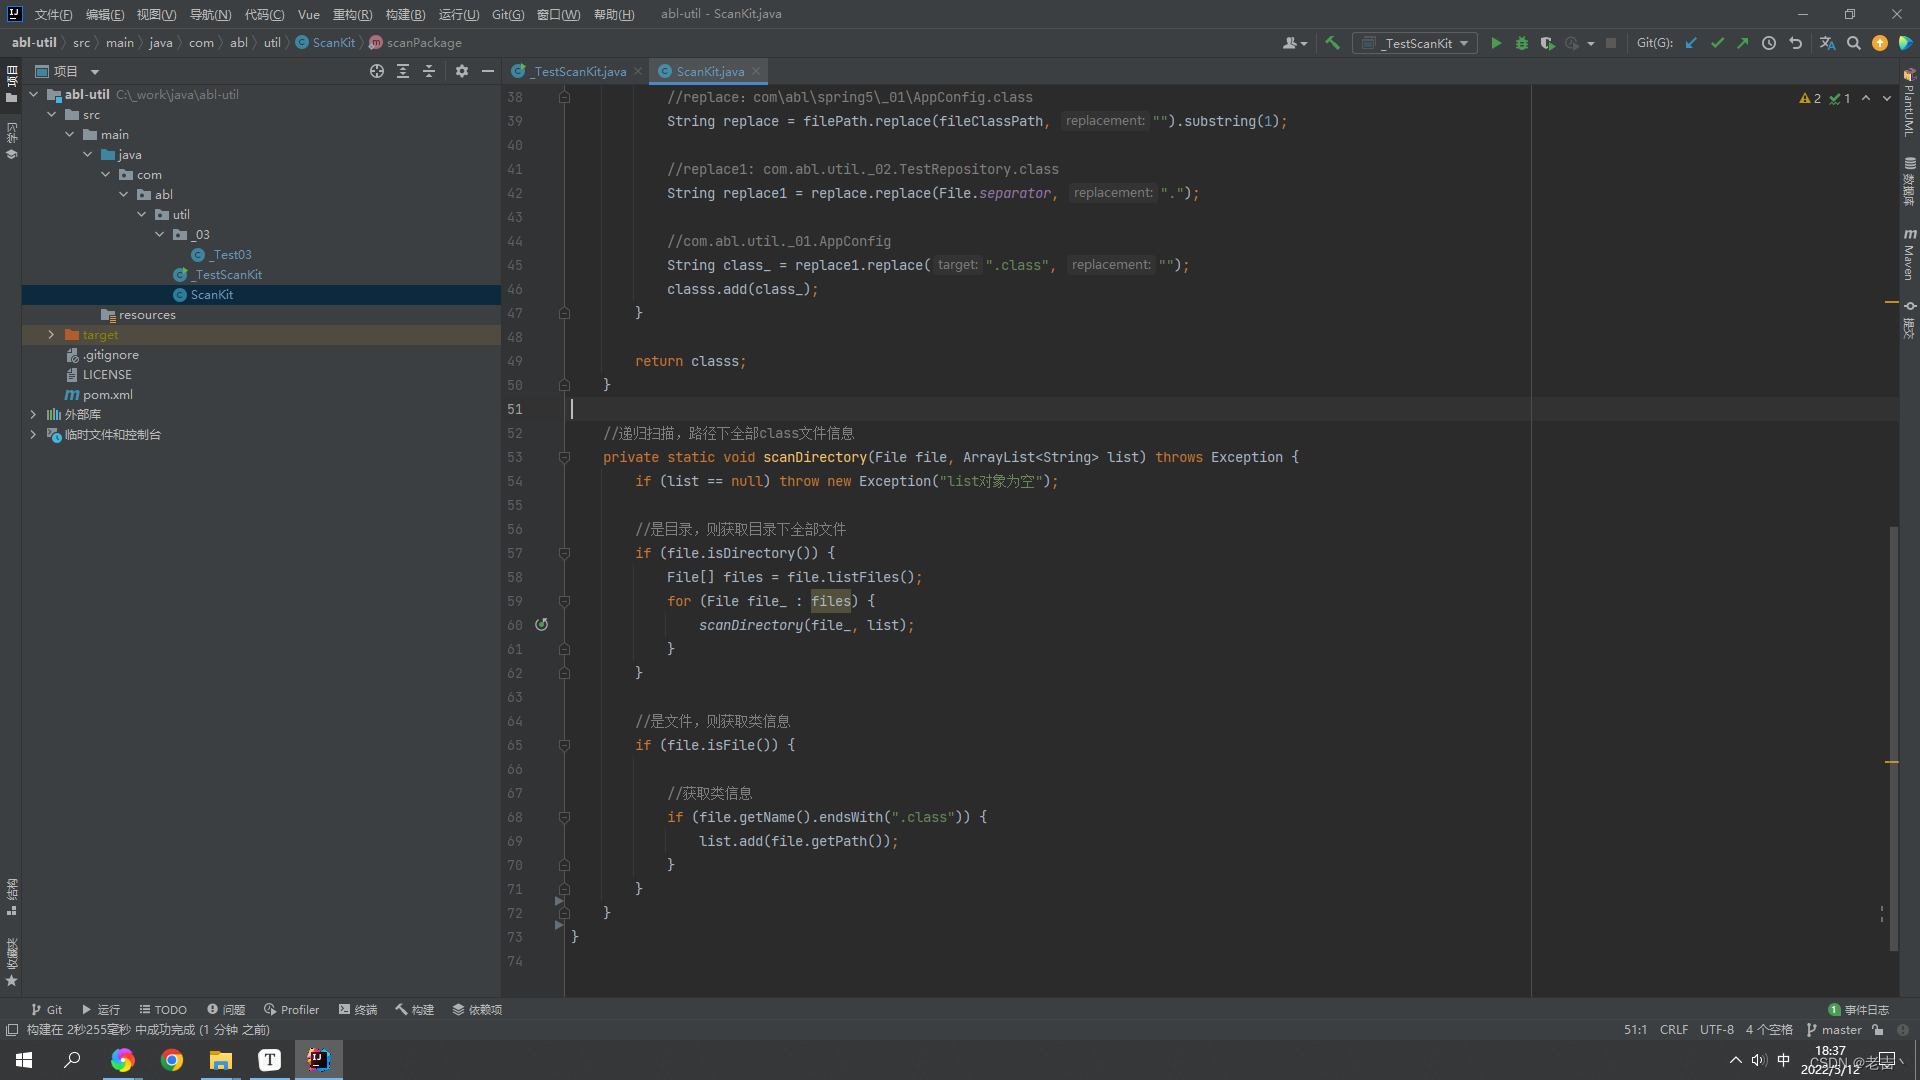This screenshot has width=1920, height=1080.
Task: Click the Debug bug icon
Action: click(1522, 43)
